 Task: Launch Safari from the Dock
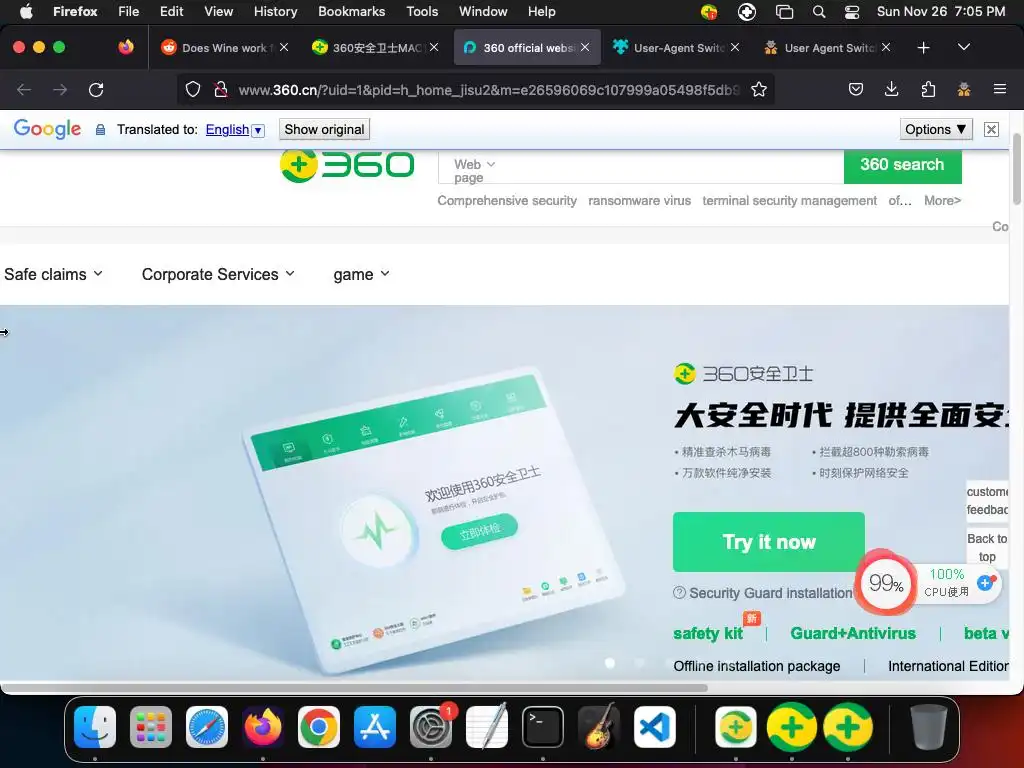click(x=207, y=727)
